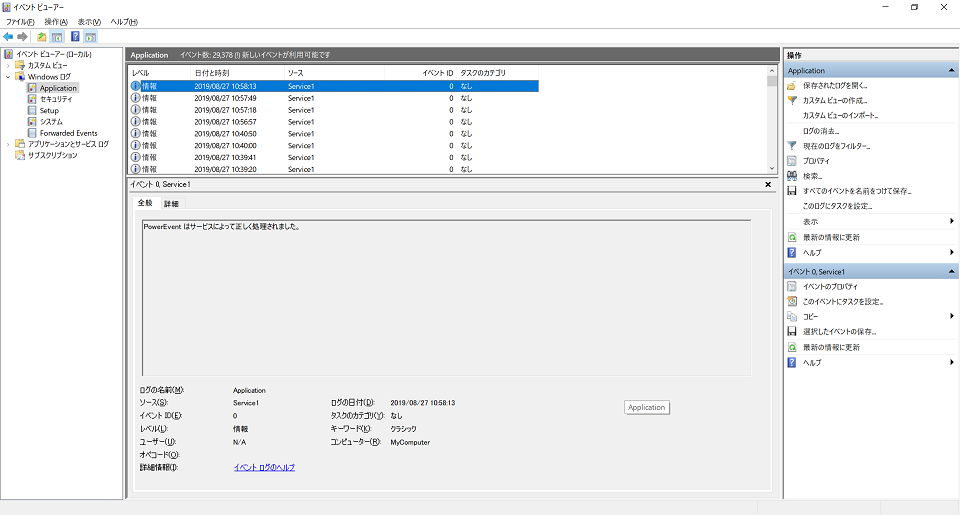Open log プロパティ action icon
Screen dimensions: 960x515
tap(792, 161)
